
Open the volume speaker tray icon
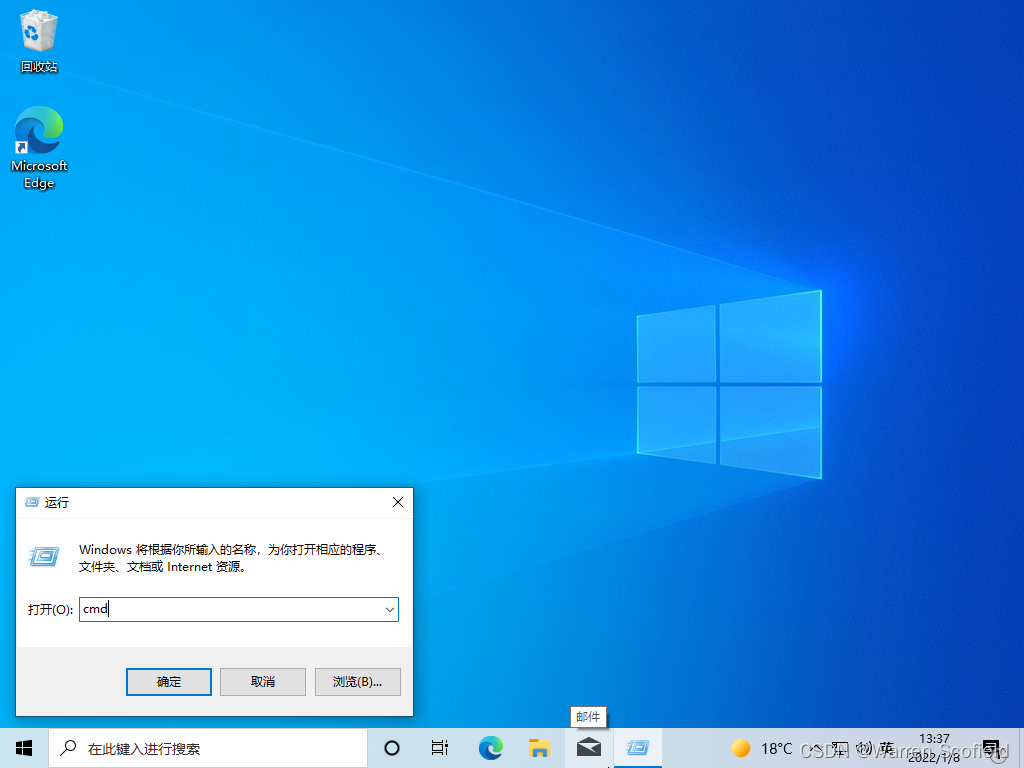863,748
